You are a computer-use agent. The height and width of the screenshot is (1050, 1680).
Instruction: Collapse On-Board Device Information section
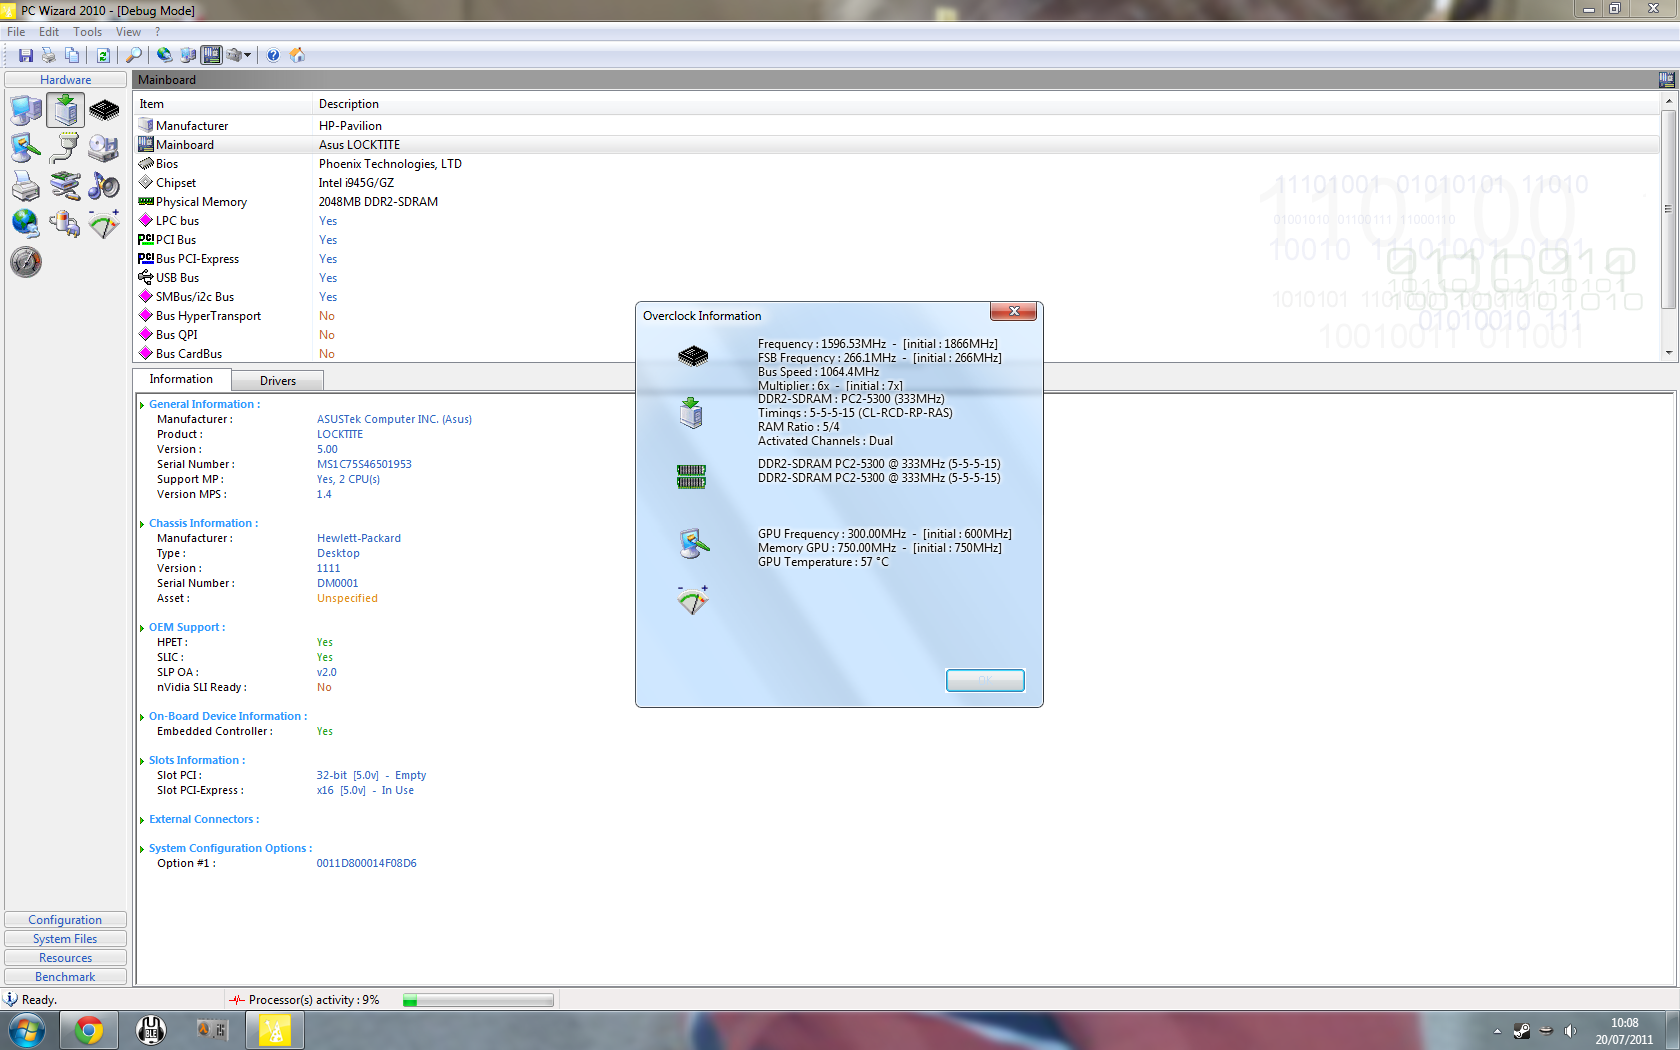pyautogui.click(x=142, y=717)
